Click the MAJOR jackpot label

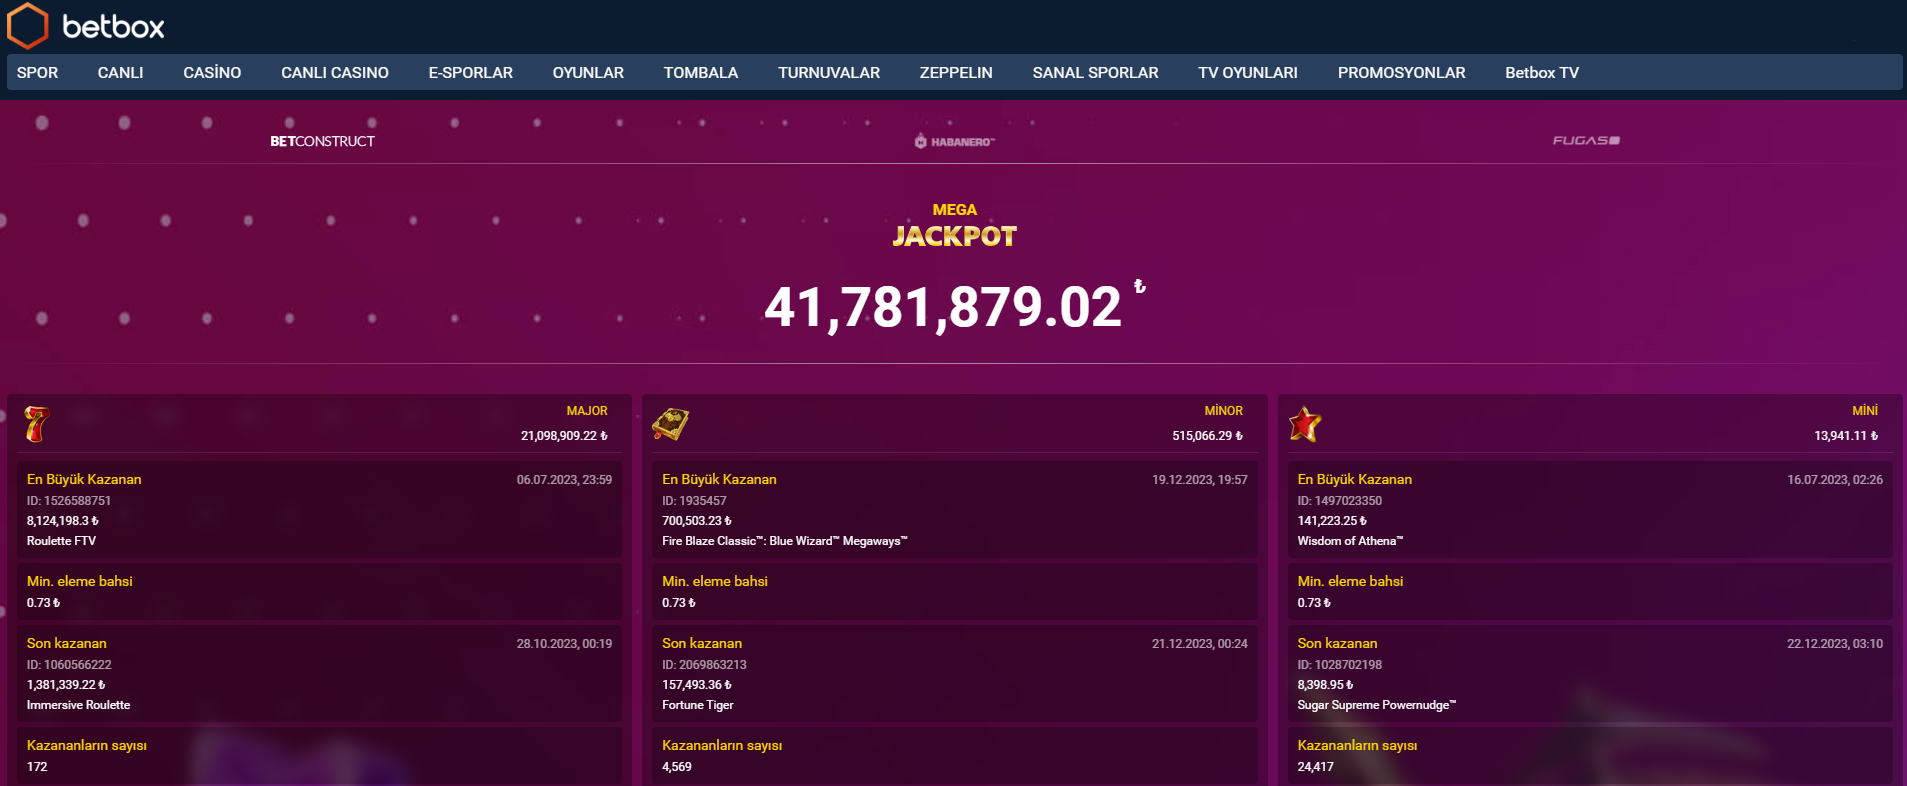point(587,411)
